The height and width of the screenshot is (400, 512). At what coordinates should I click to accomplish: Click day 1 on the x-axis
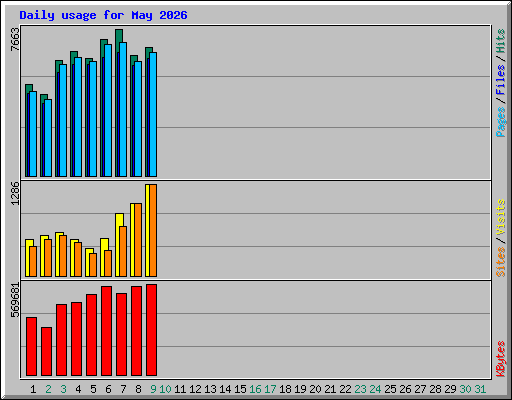pos(33,389)
